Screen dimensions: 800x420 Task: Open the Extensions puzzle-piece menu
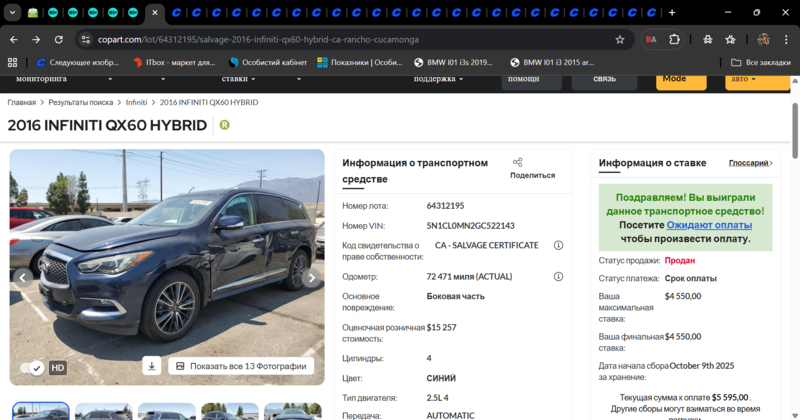674,39
